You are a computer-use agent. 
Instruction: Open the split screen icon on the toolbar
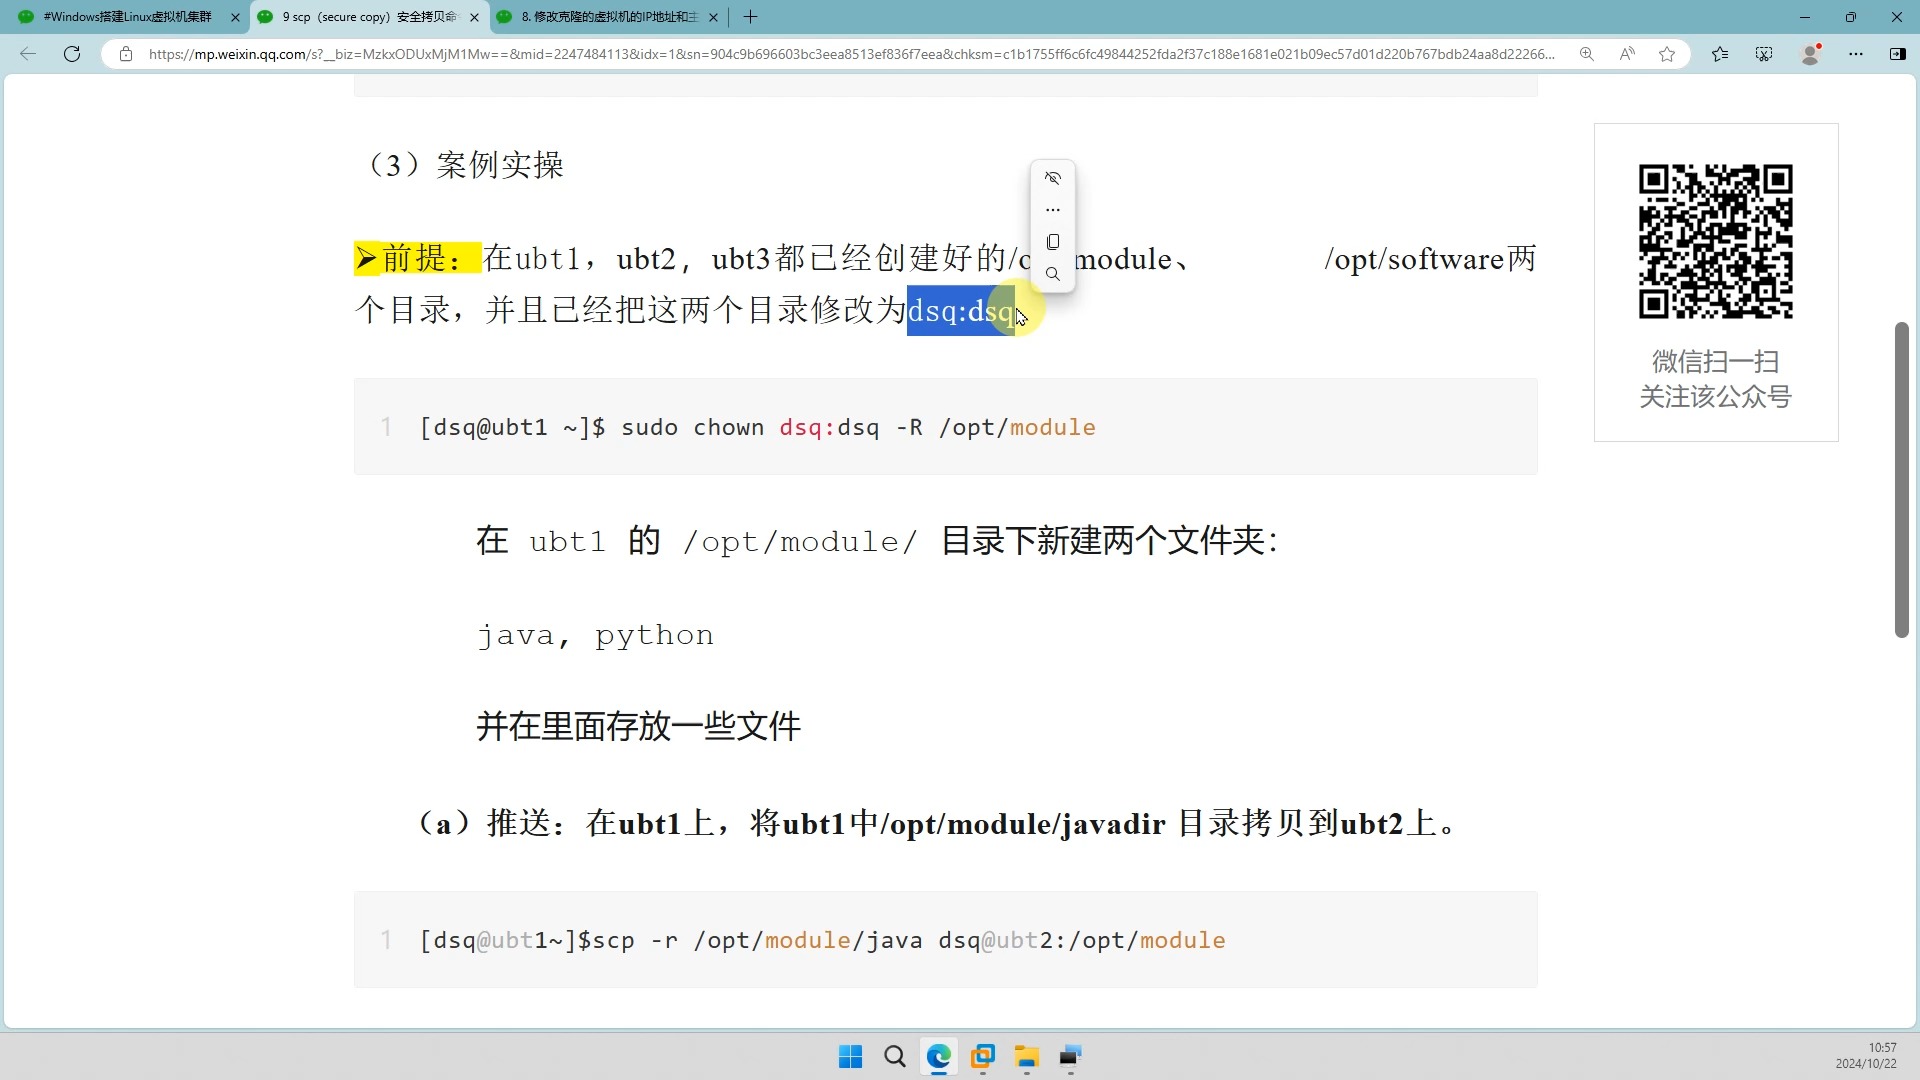pyautogui.click(x=1897, y=54)
